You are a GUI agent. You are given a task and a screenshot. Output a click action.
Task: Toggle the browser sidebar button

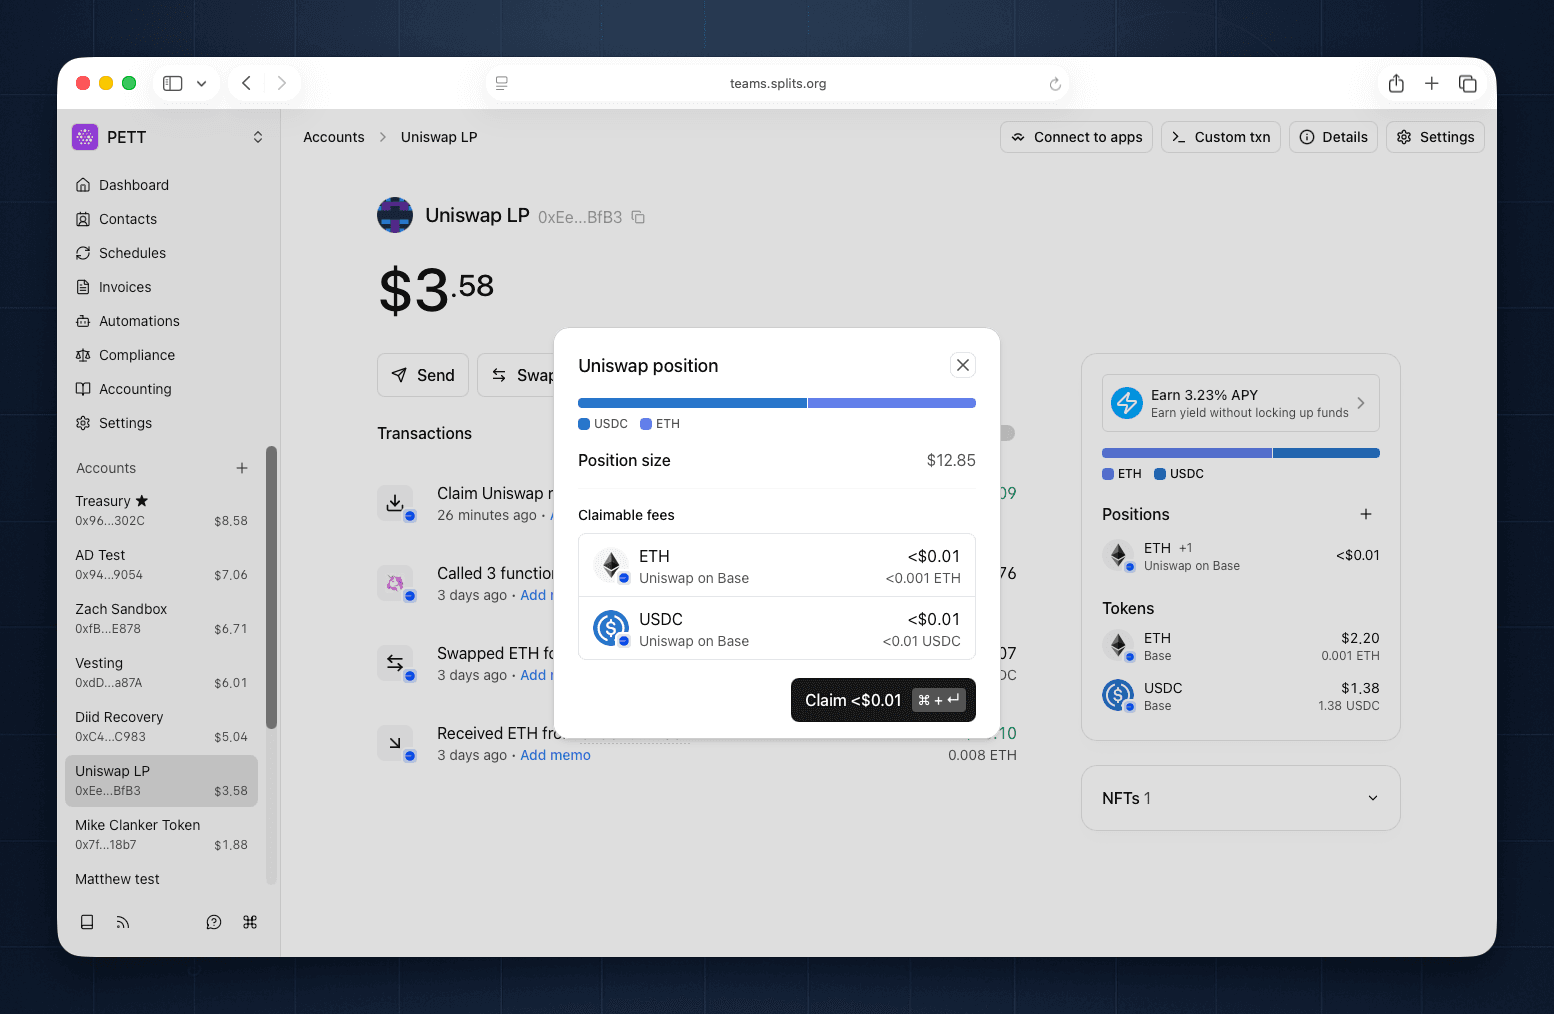(x=173, y=84)
